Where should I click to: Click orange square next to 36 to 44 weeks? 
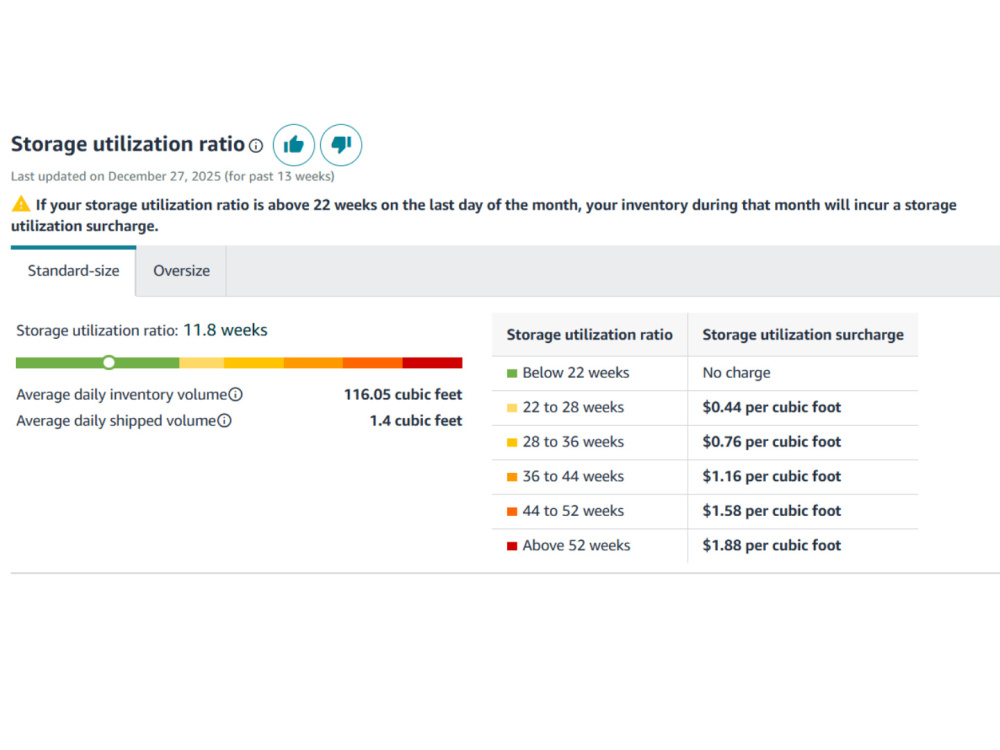click(511, 477)
